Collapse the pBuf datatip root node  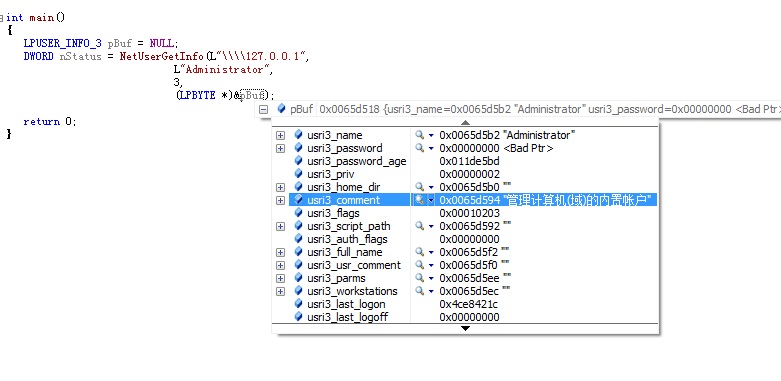[264, 110]
